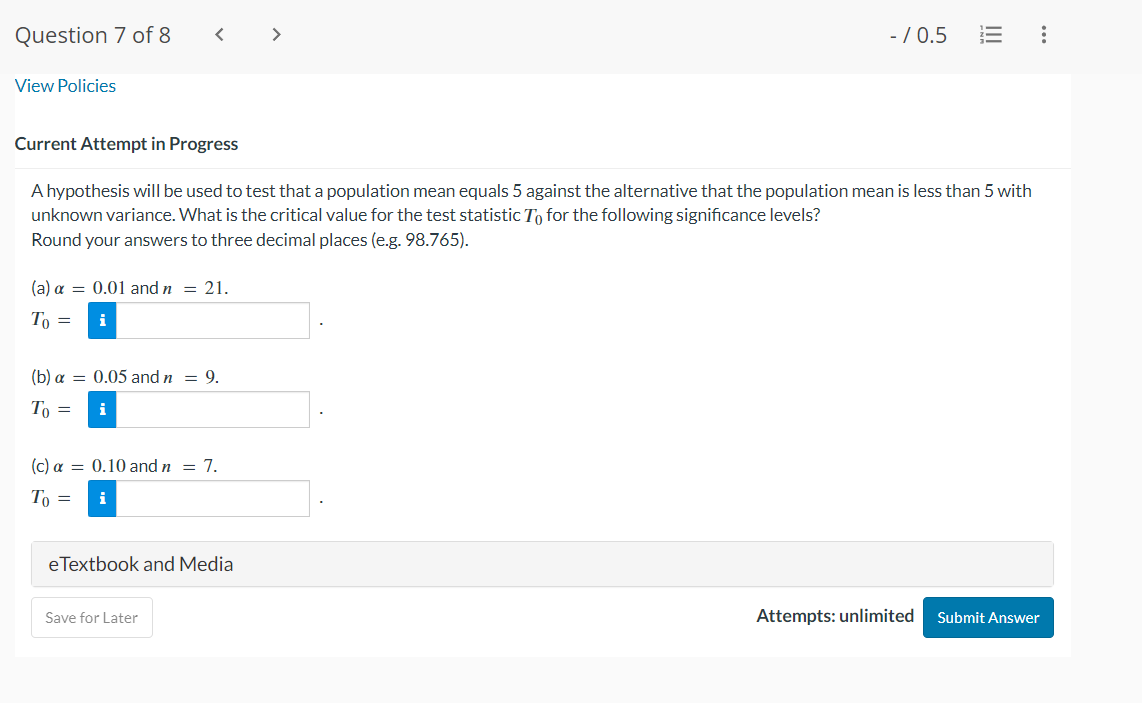The width and height of the screenshot is (1142, 703).
Task: Open the score indicator showing - / 0.5
Action: pos(917,34)
